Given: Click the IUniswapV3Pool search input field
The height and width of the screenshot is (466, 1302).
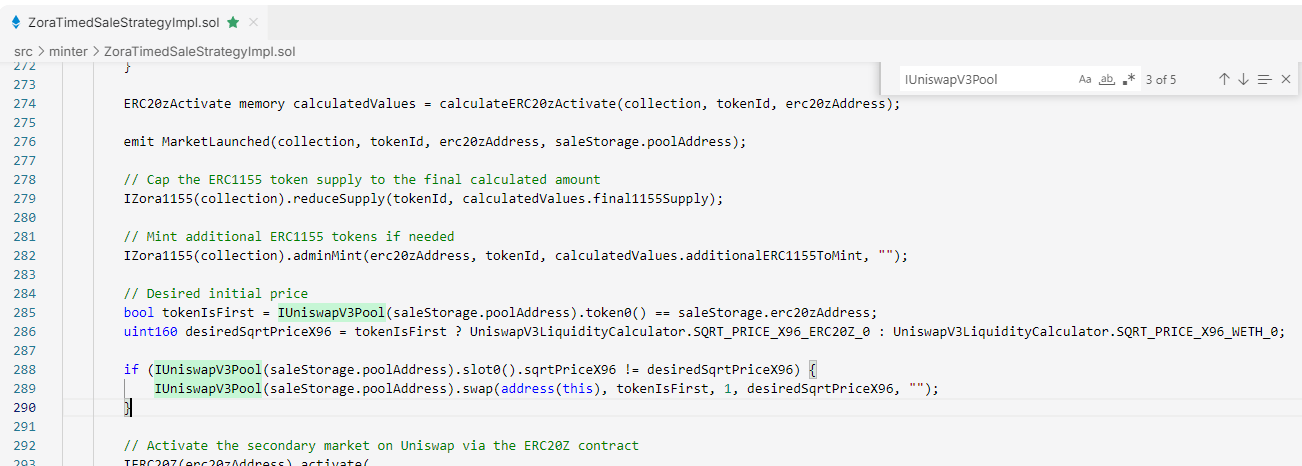Looking at the screenshot, I should tap(985, 79).
